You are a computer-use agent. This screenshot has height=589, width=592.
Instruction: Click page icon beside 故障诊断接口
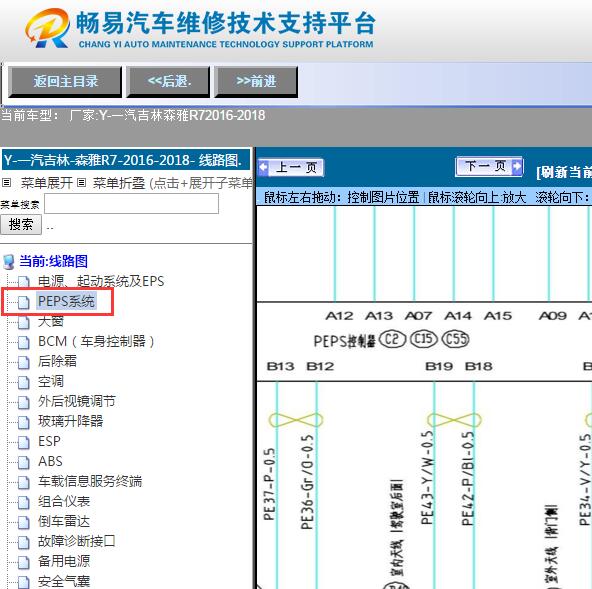click(x=23, y=542)
